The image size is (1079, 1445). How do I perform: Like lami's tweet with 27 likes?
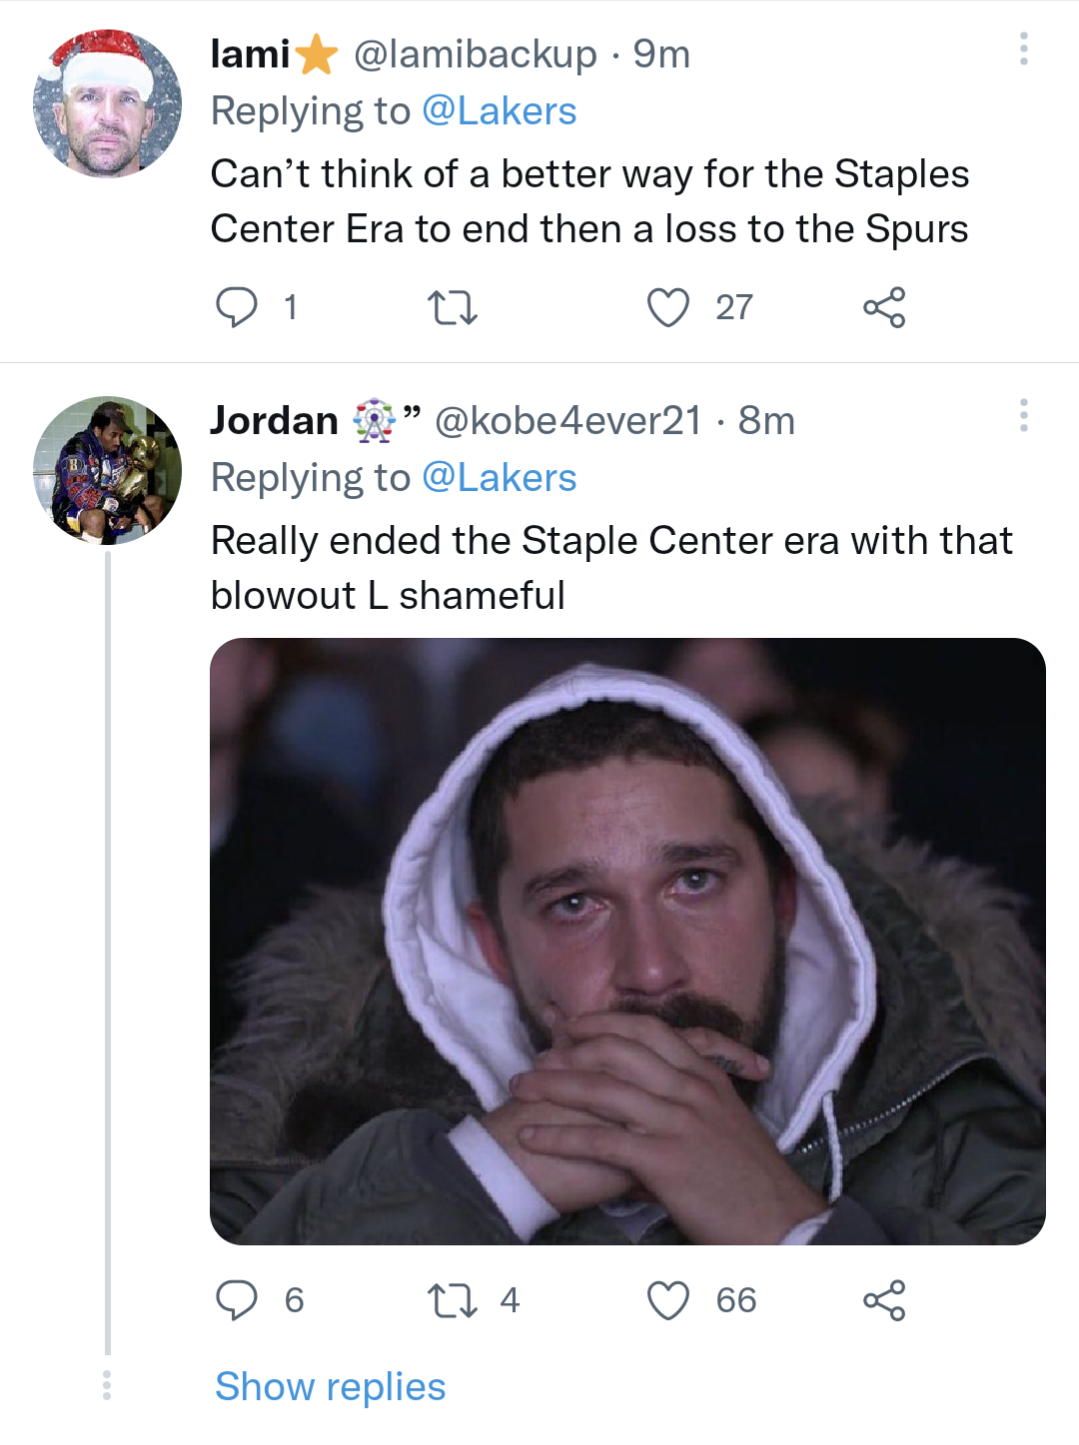click(x=668, y=307)
